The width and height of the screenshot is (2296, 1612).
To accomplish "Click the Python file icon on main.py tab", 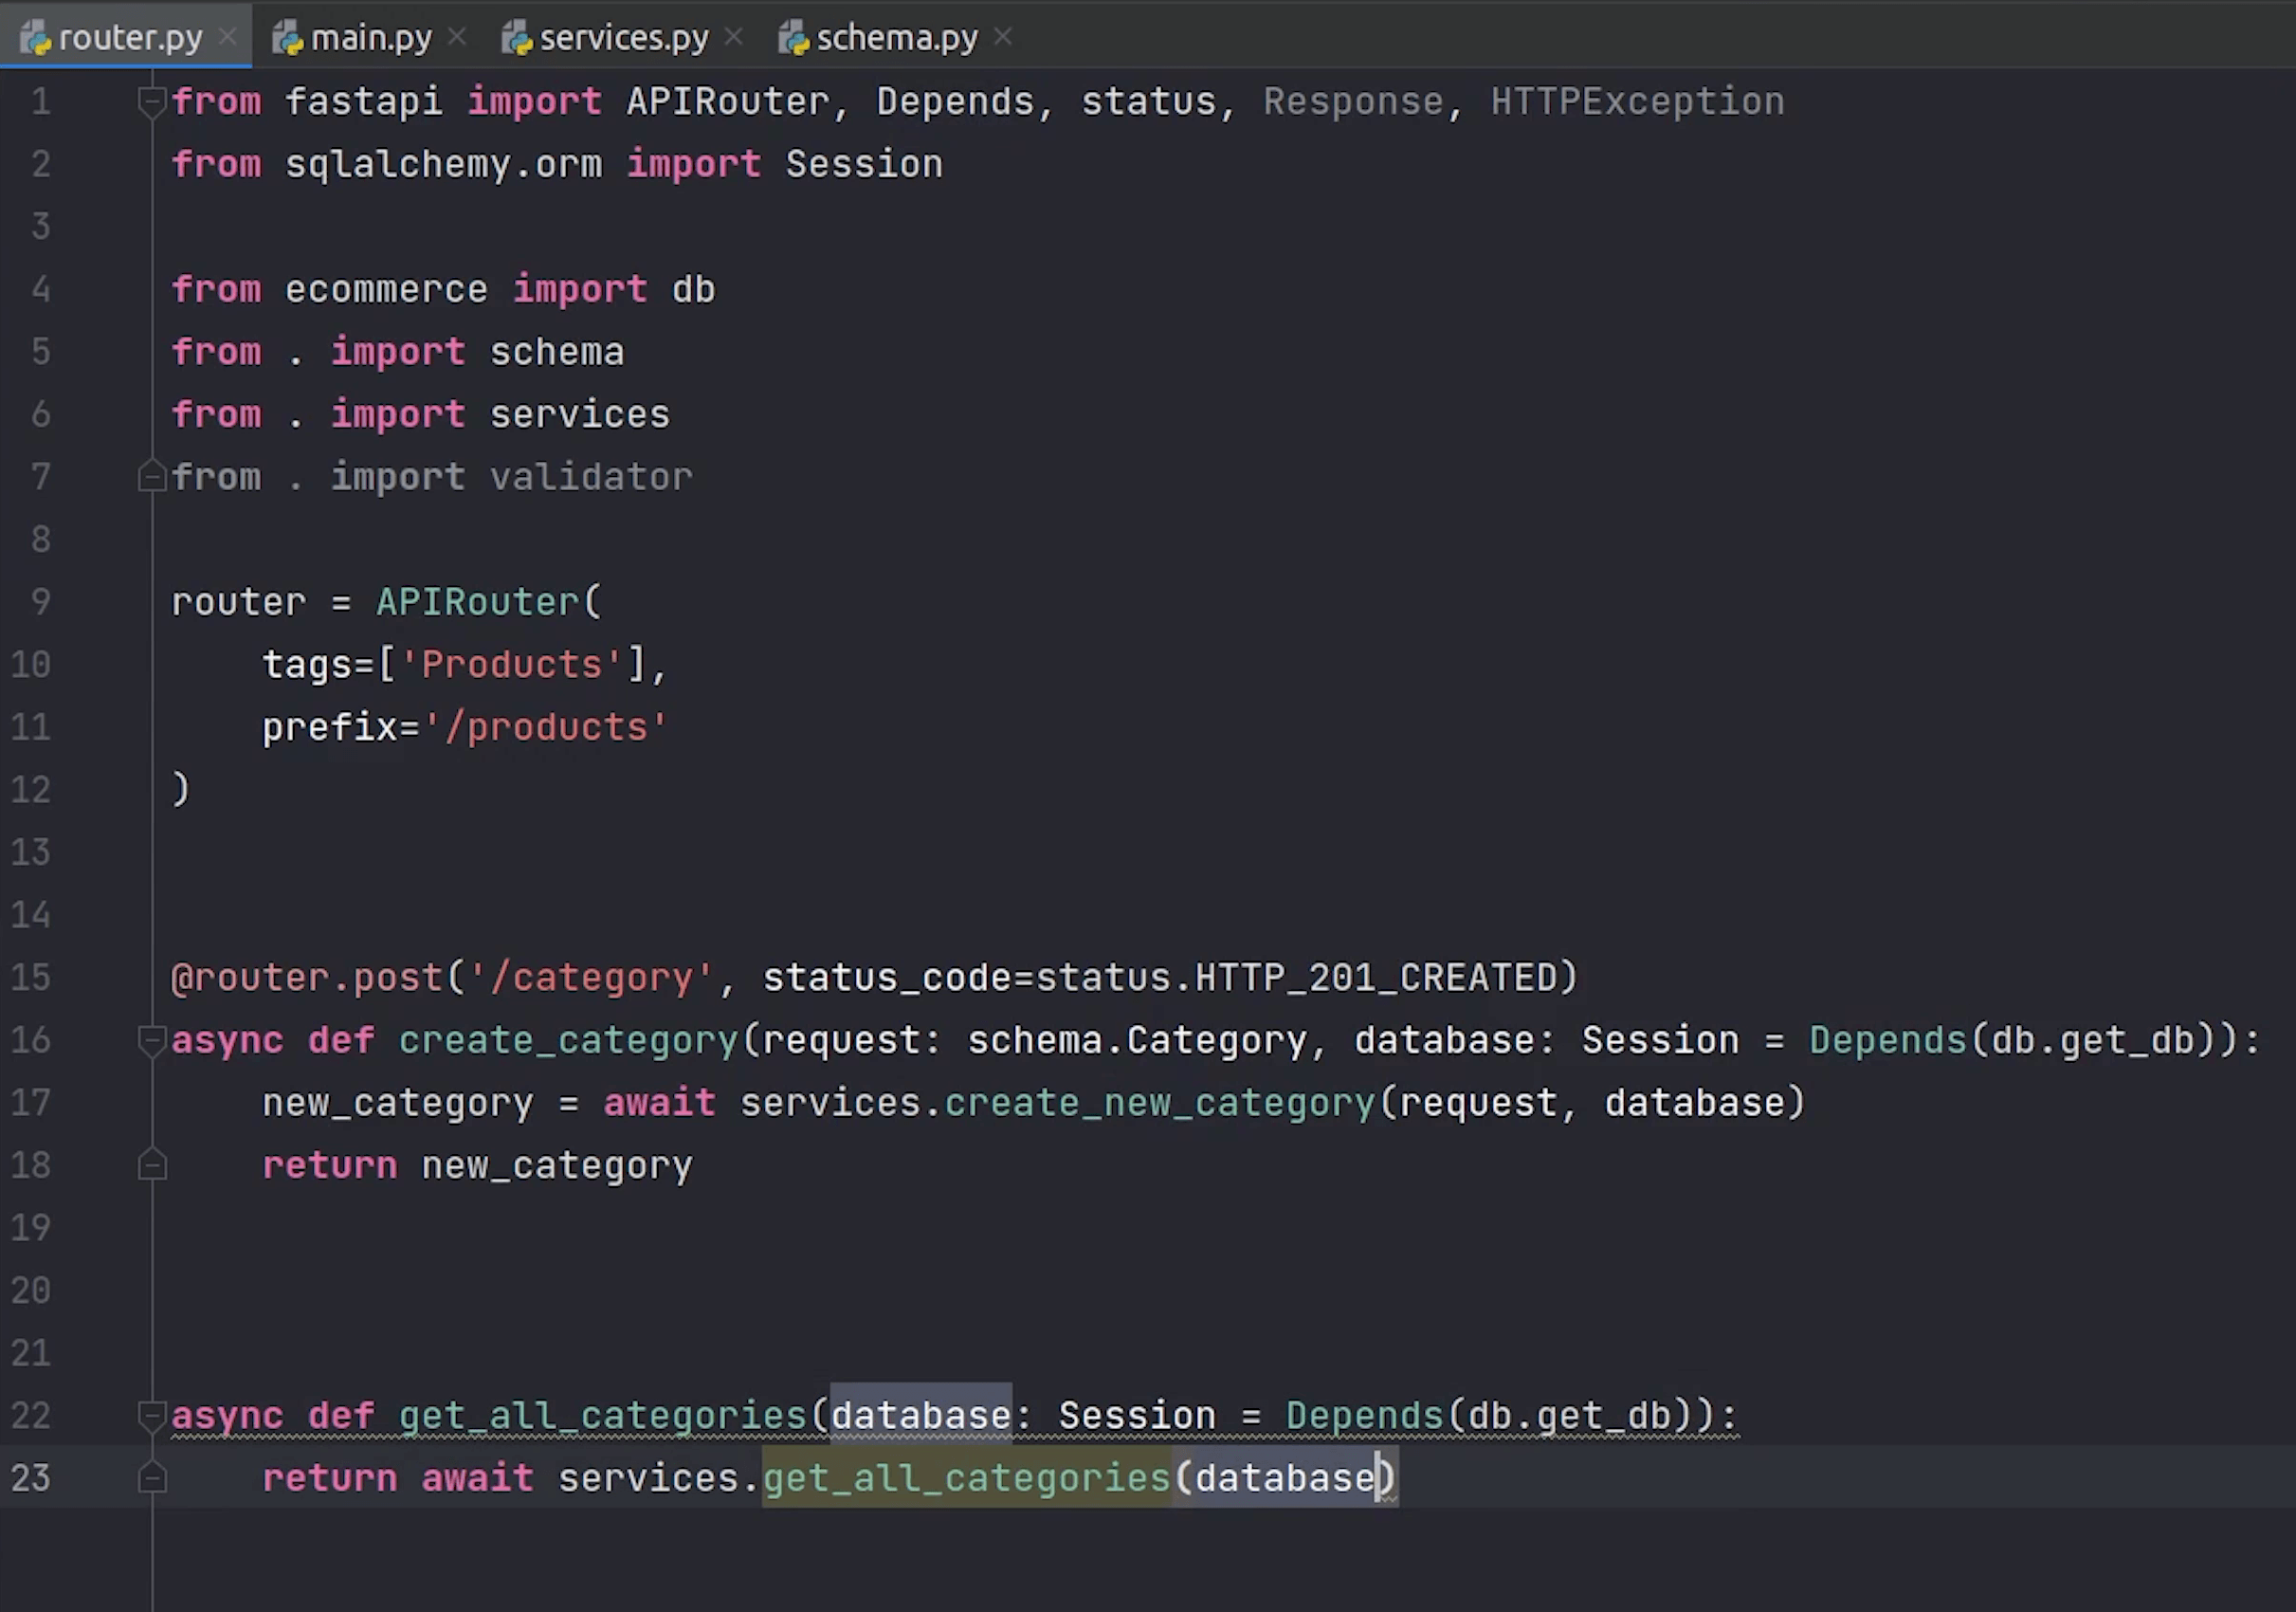I will tap(288, 38).
